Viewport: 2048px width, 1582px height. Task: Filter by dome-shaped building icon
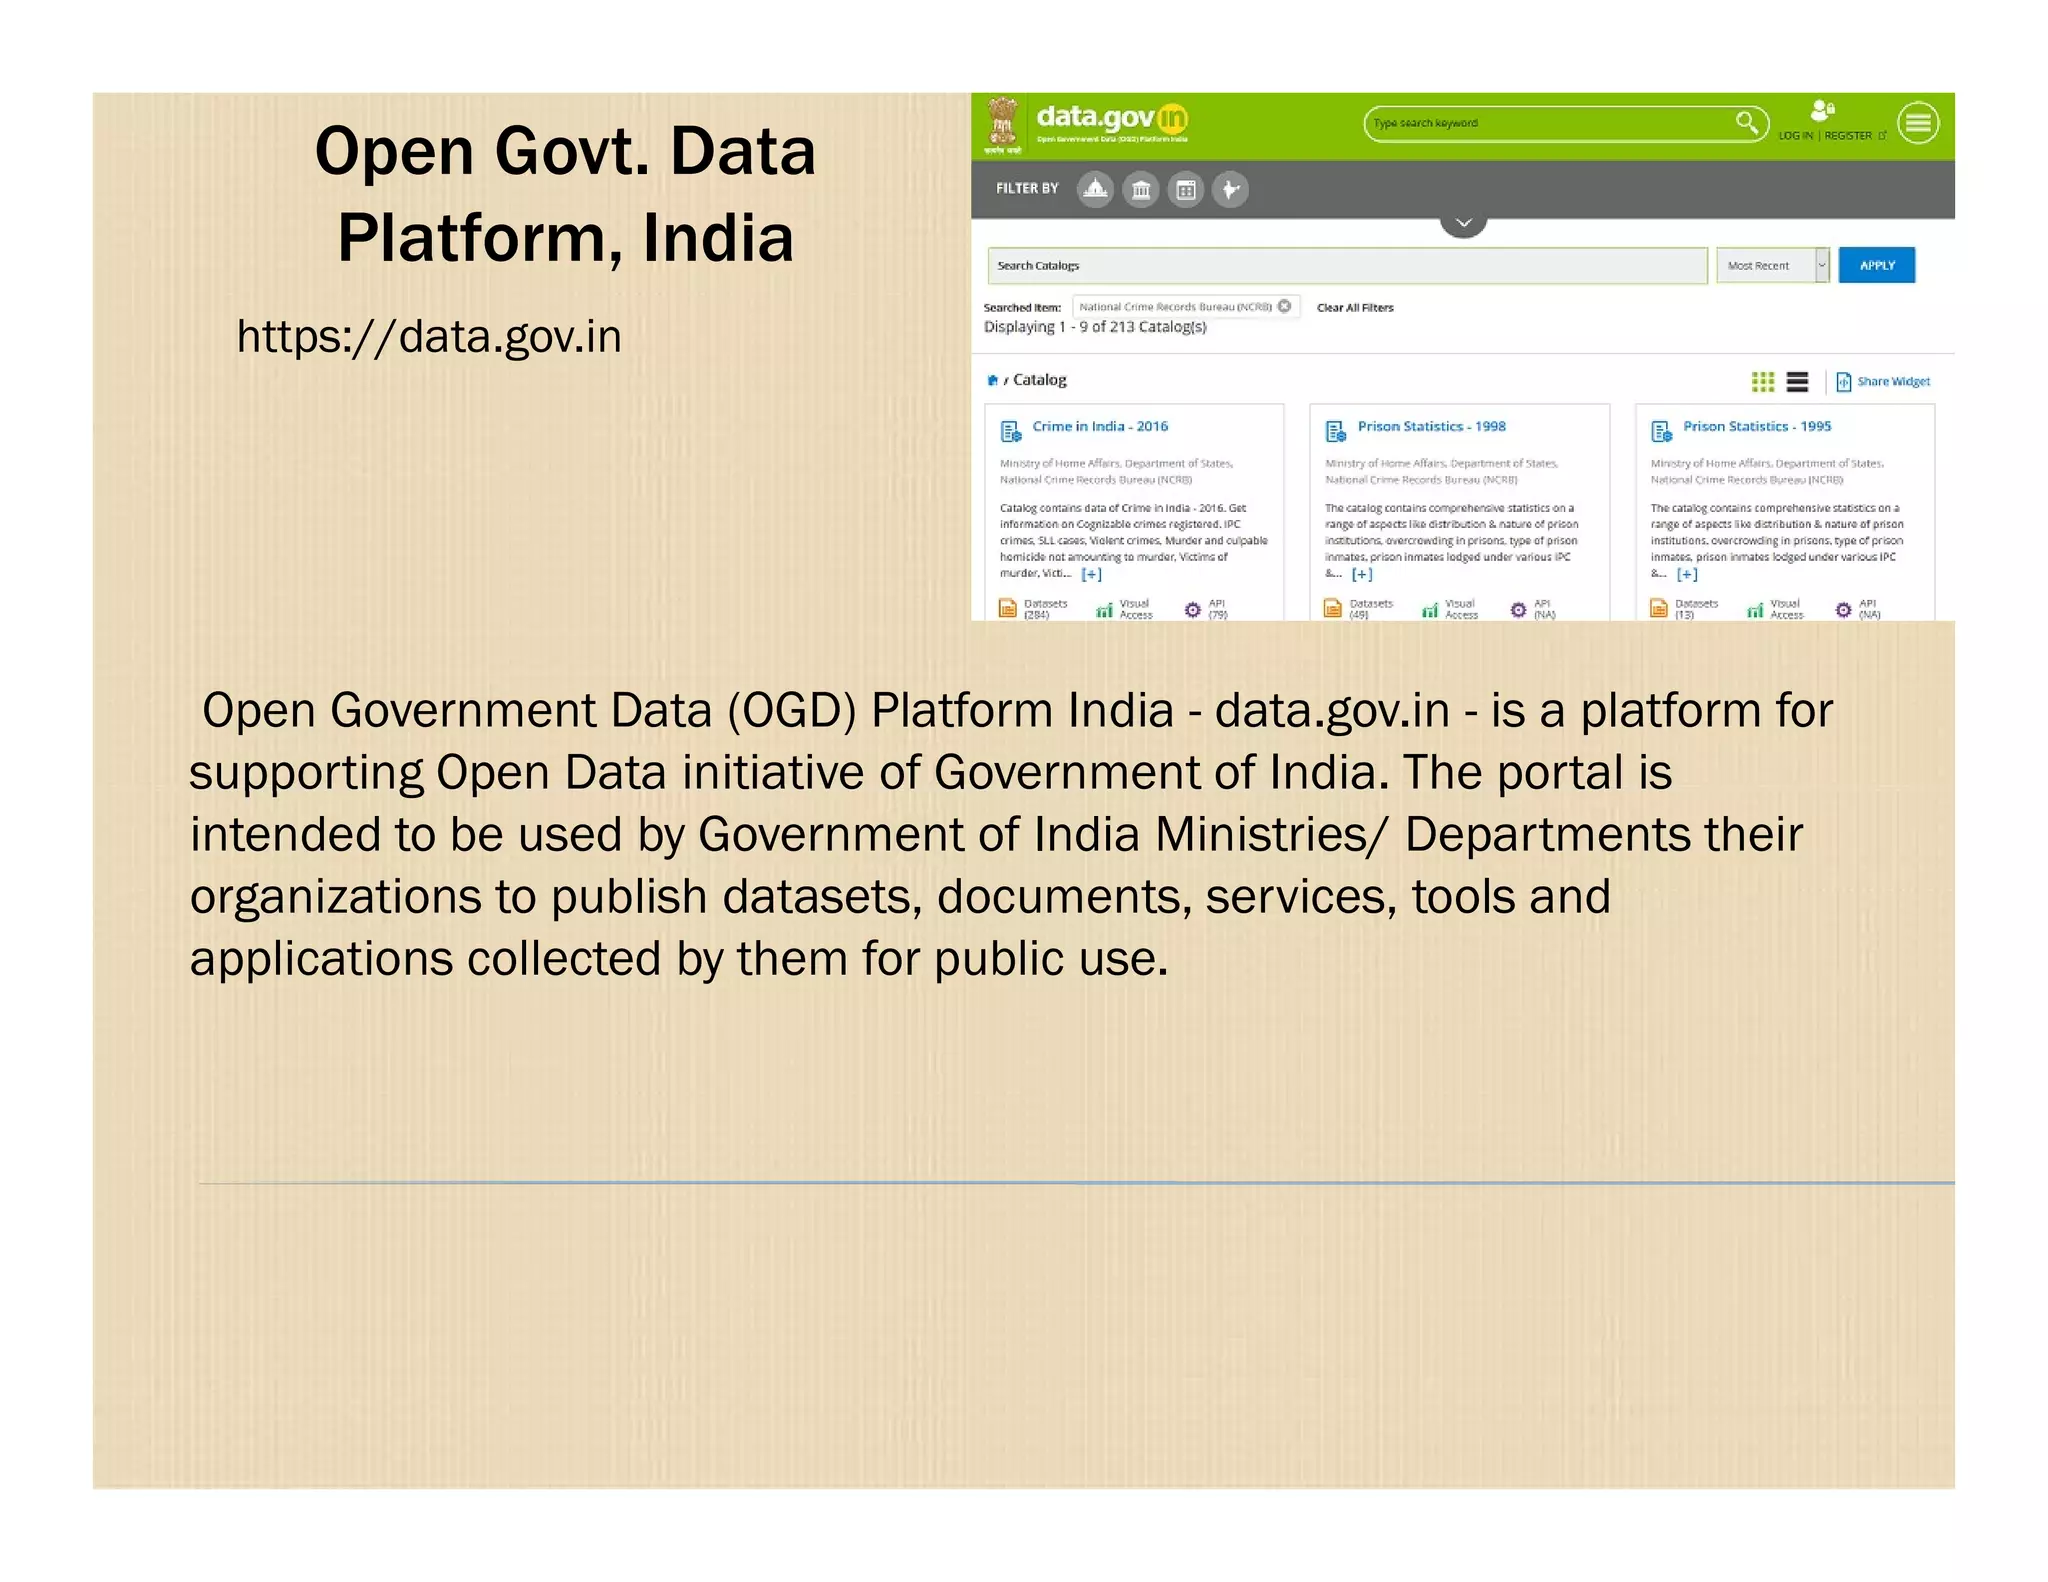1095,189
